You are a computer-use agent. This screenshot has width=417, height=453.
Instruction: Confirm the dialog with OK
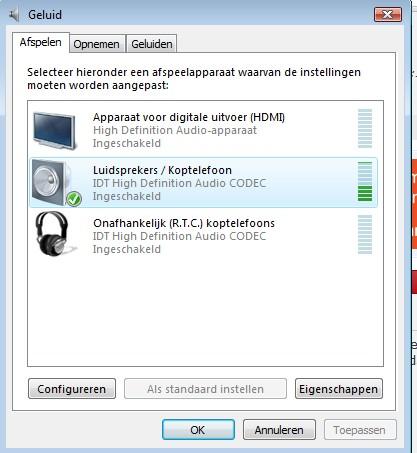point(198,430)
